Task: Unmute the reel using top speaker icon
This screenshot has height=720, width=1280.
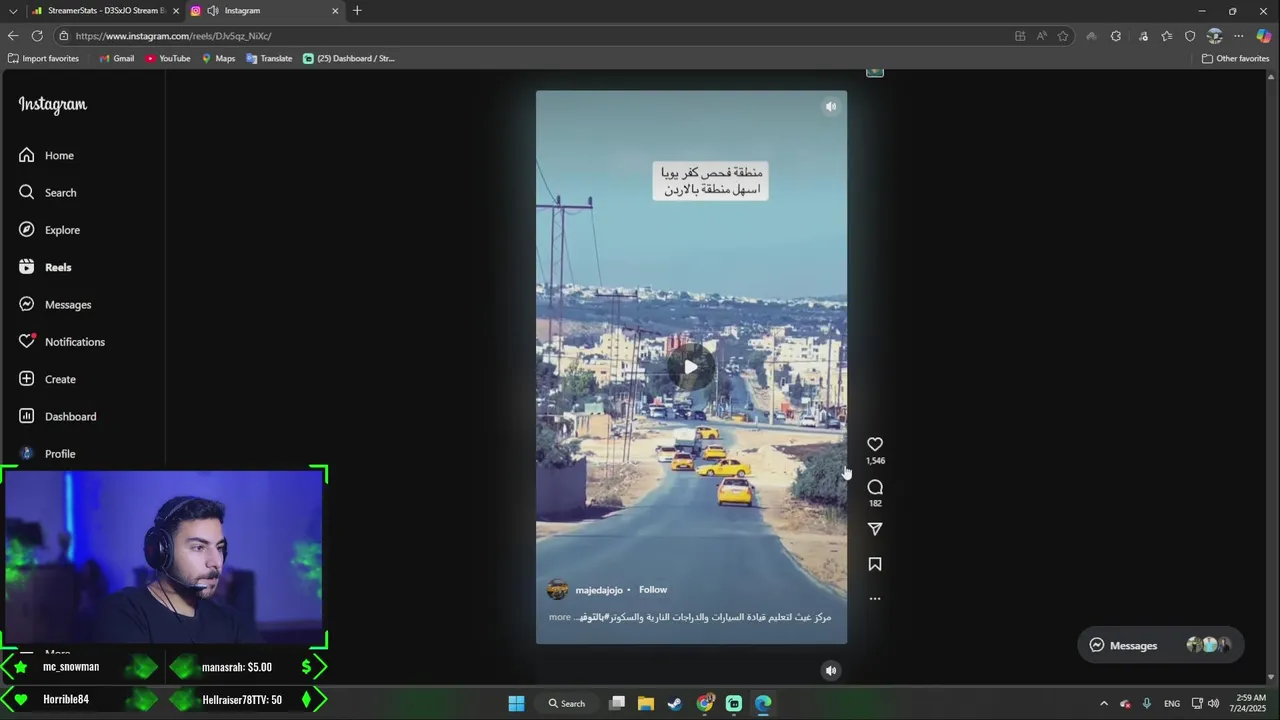Action: [x=830, y=107]
